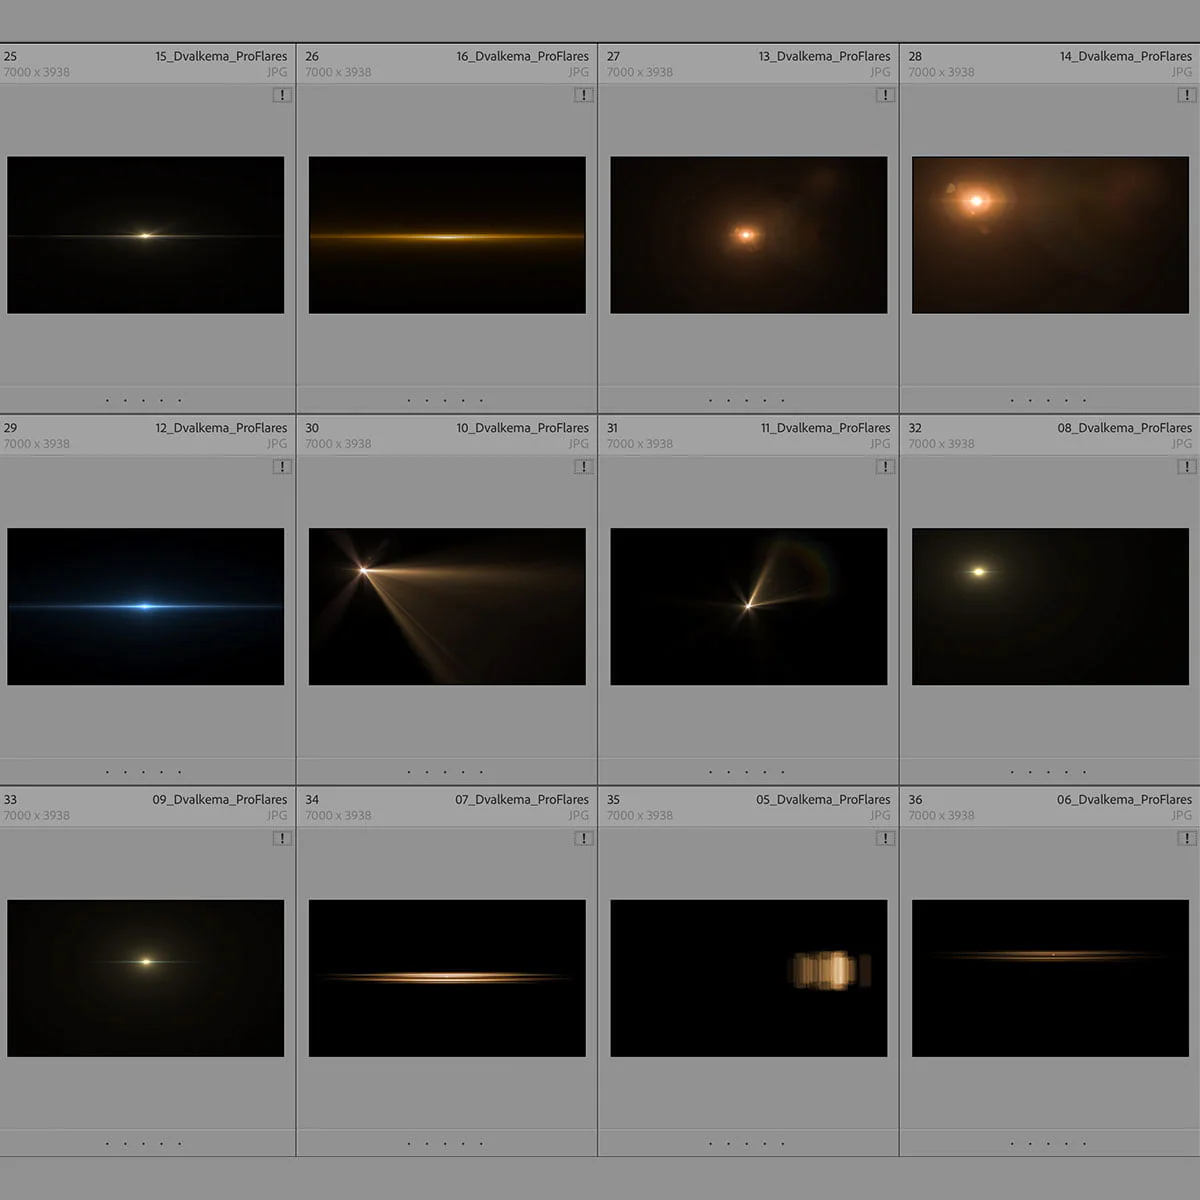The image size is (1200, 1200).
Task: Select the 06_Dvalkema_ProFlares thumbnail
Action: [x=1051, y=978]
